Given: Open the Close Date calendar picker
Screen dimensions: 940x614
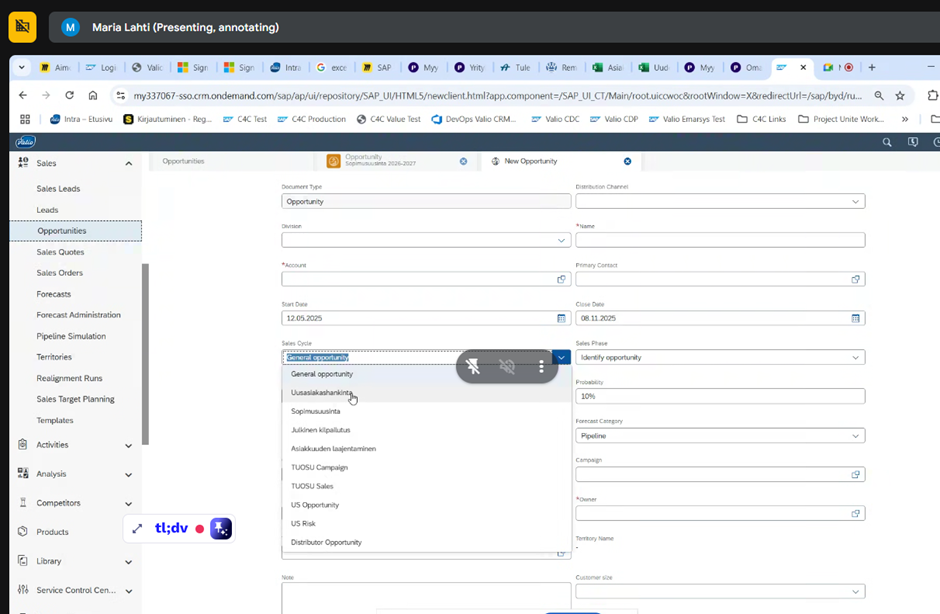Looking at the screenshot, I should 855,318.
